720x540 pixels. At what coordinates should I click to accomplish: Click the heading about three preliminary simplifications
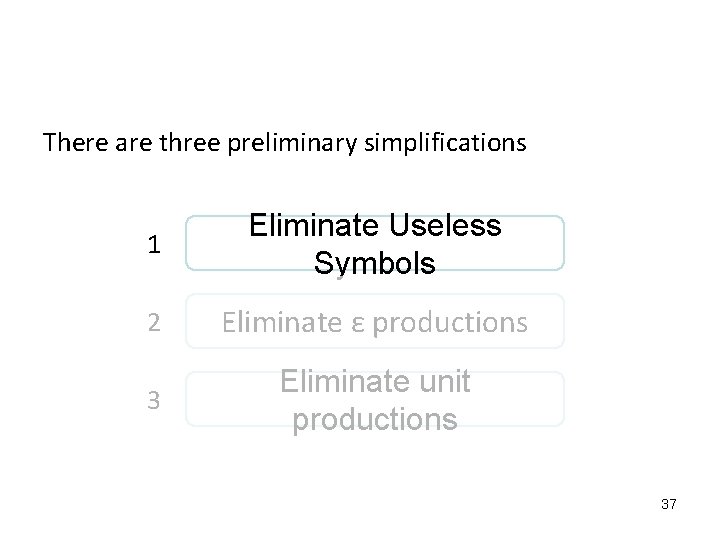pos(284,143)
